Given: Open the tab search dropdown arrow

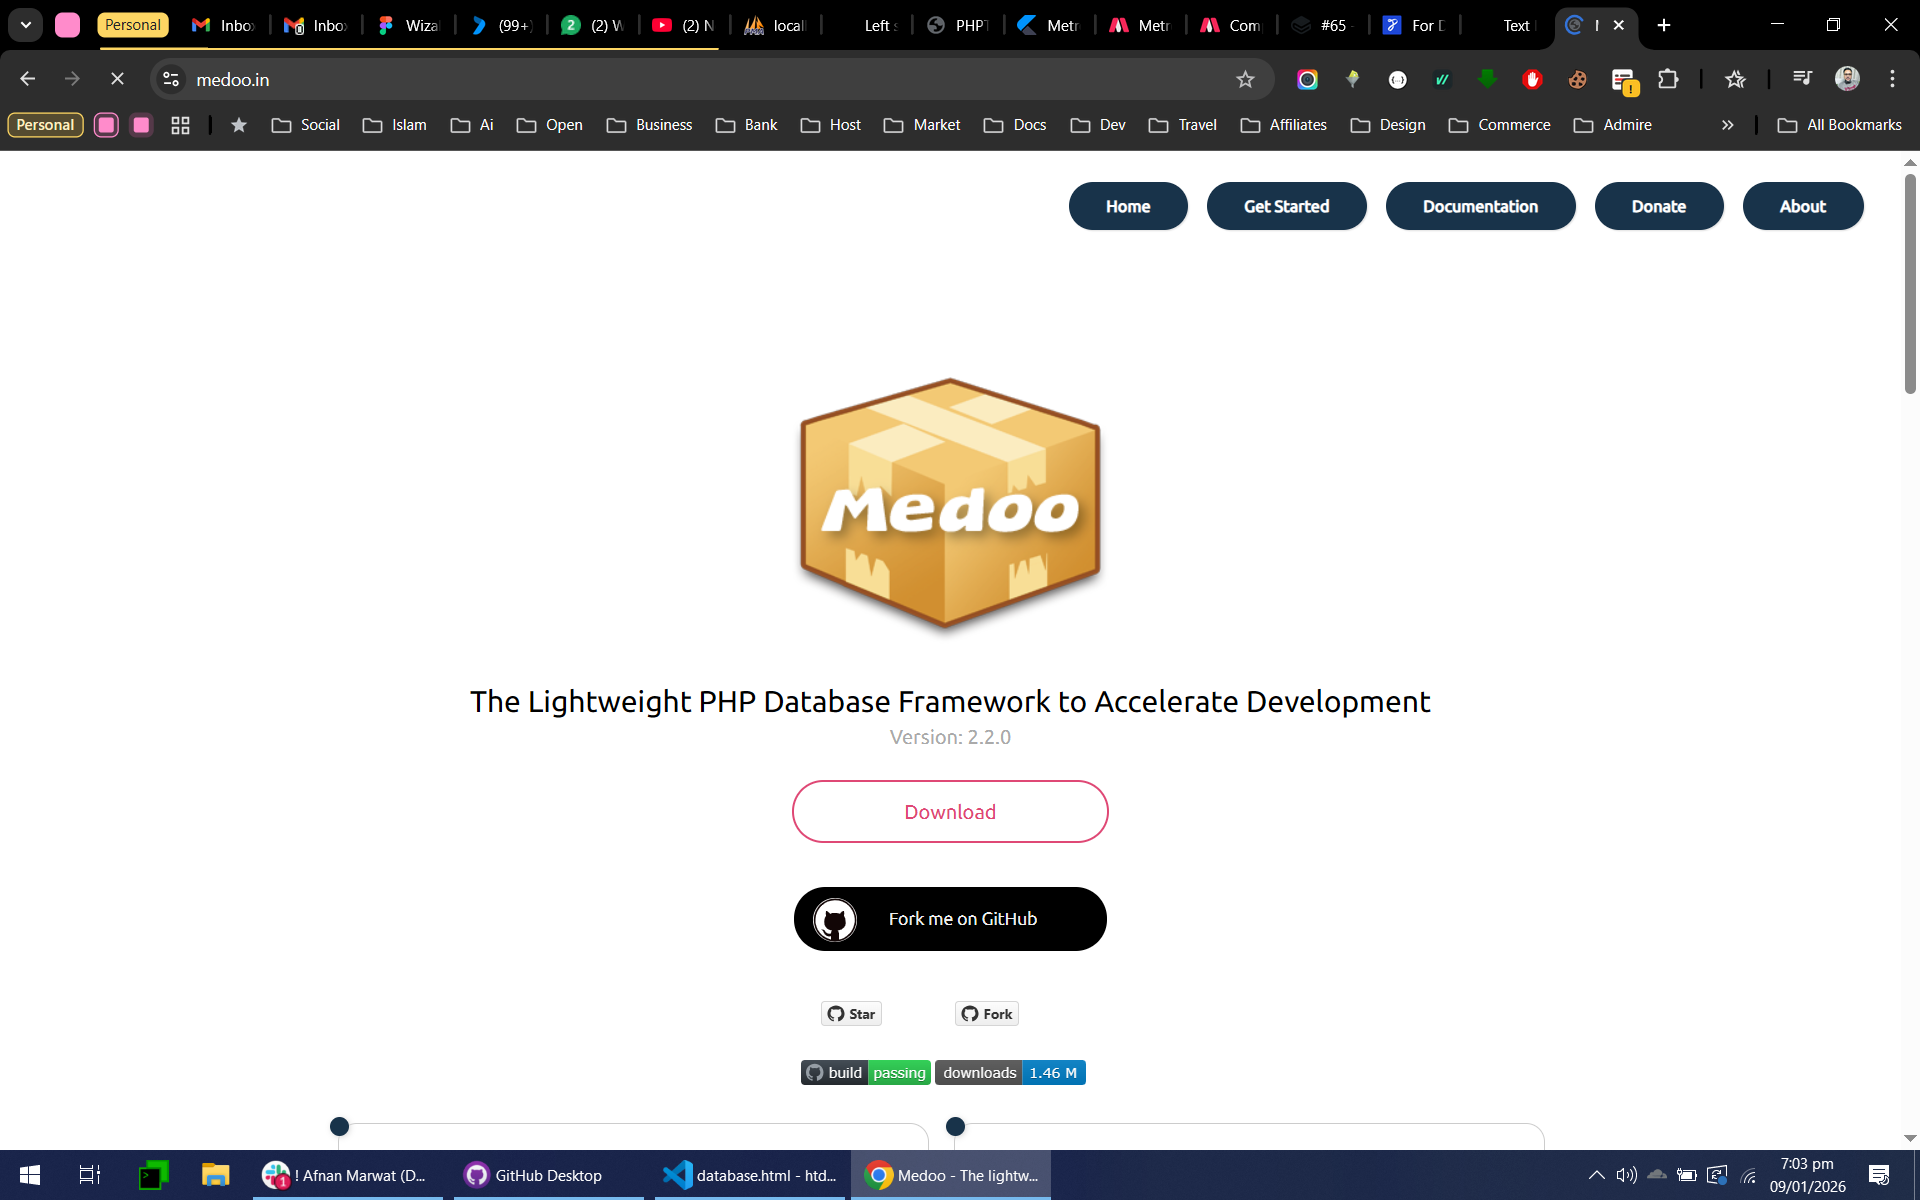Looking at the screenshot, I should tap(26, 25).
